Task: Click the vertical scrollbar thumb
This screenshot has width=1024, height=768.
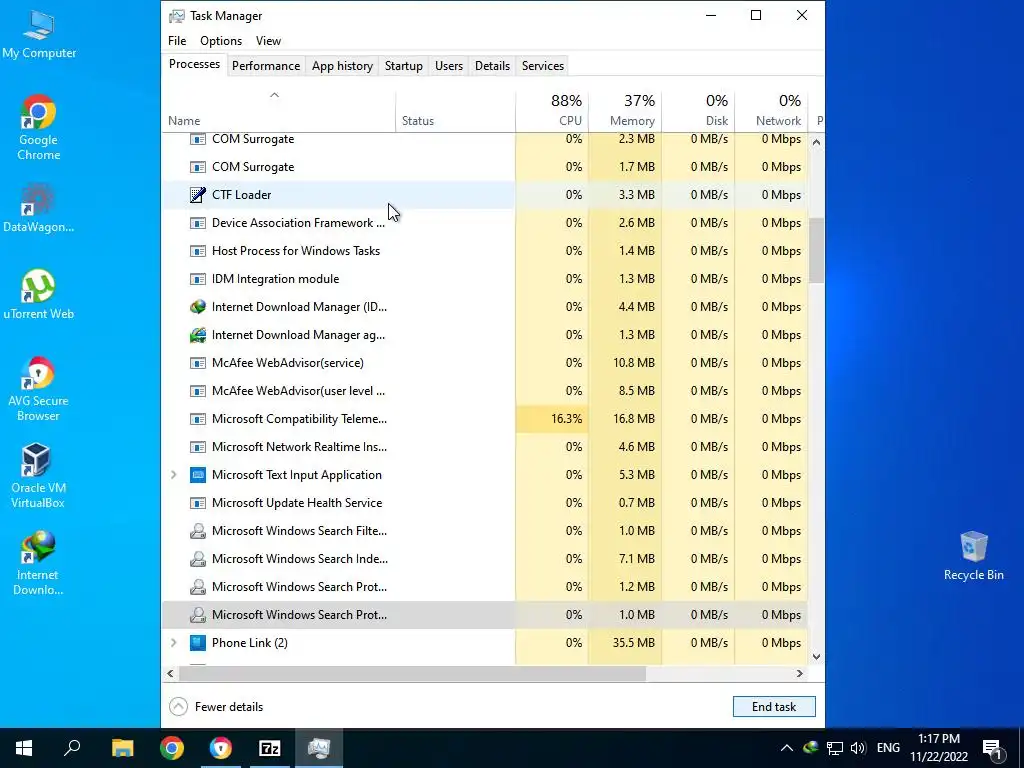Action: coord(816,250)
